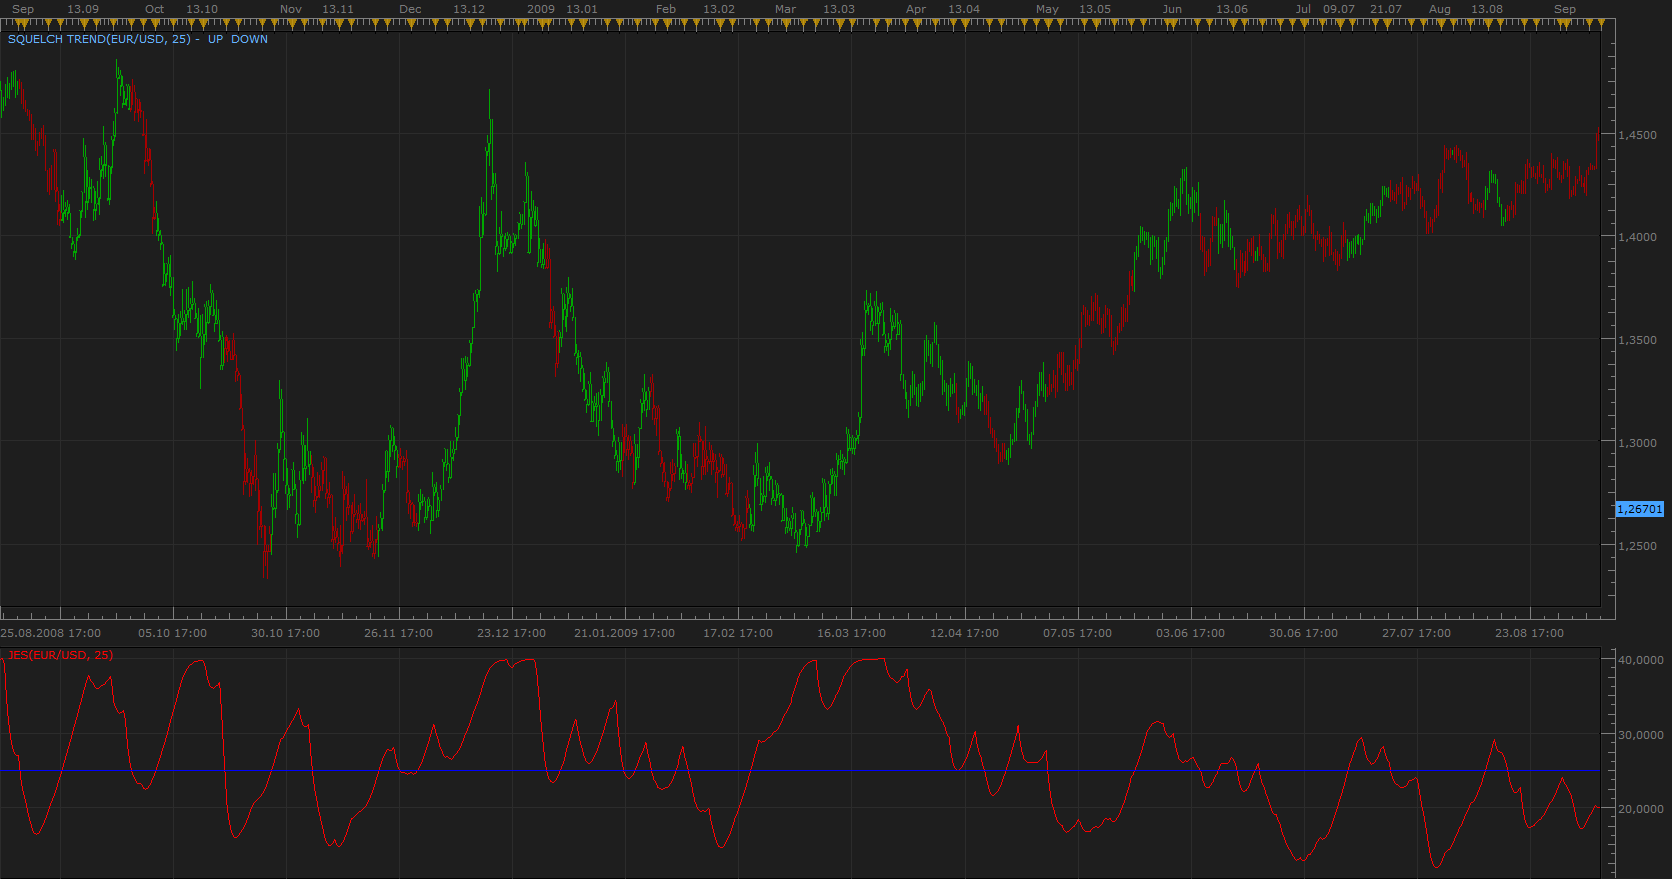Click the blue 1,26701 current price tag
1672x879 pixels.
click(1639, 509)
